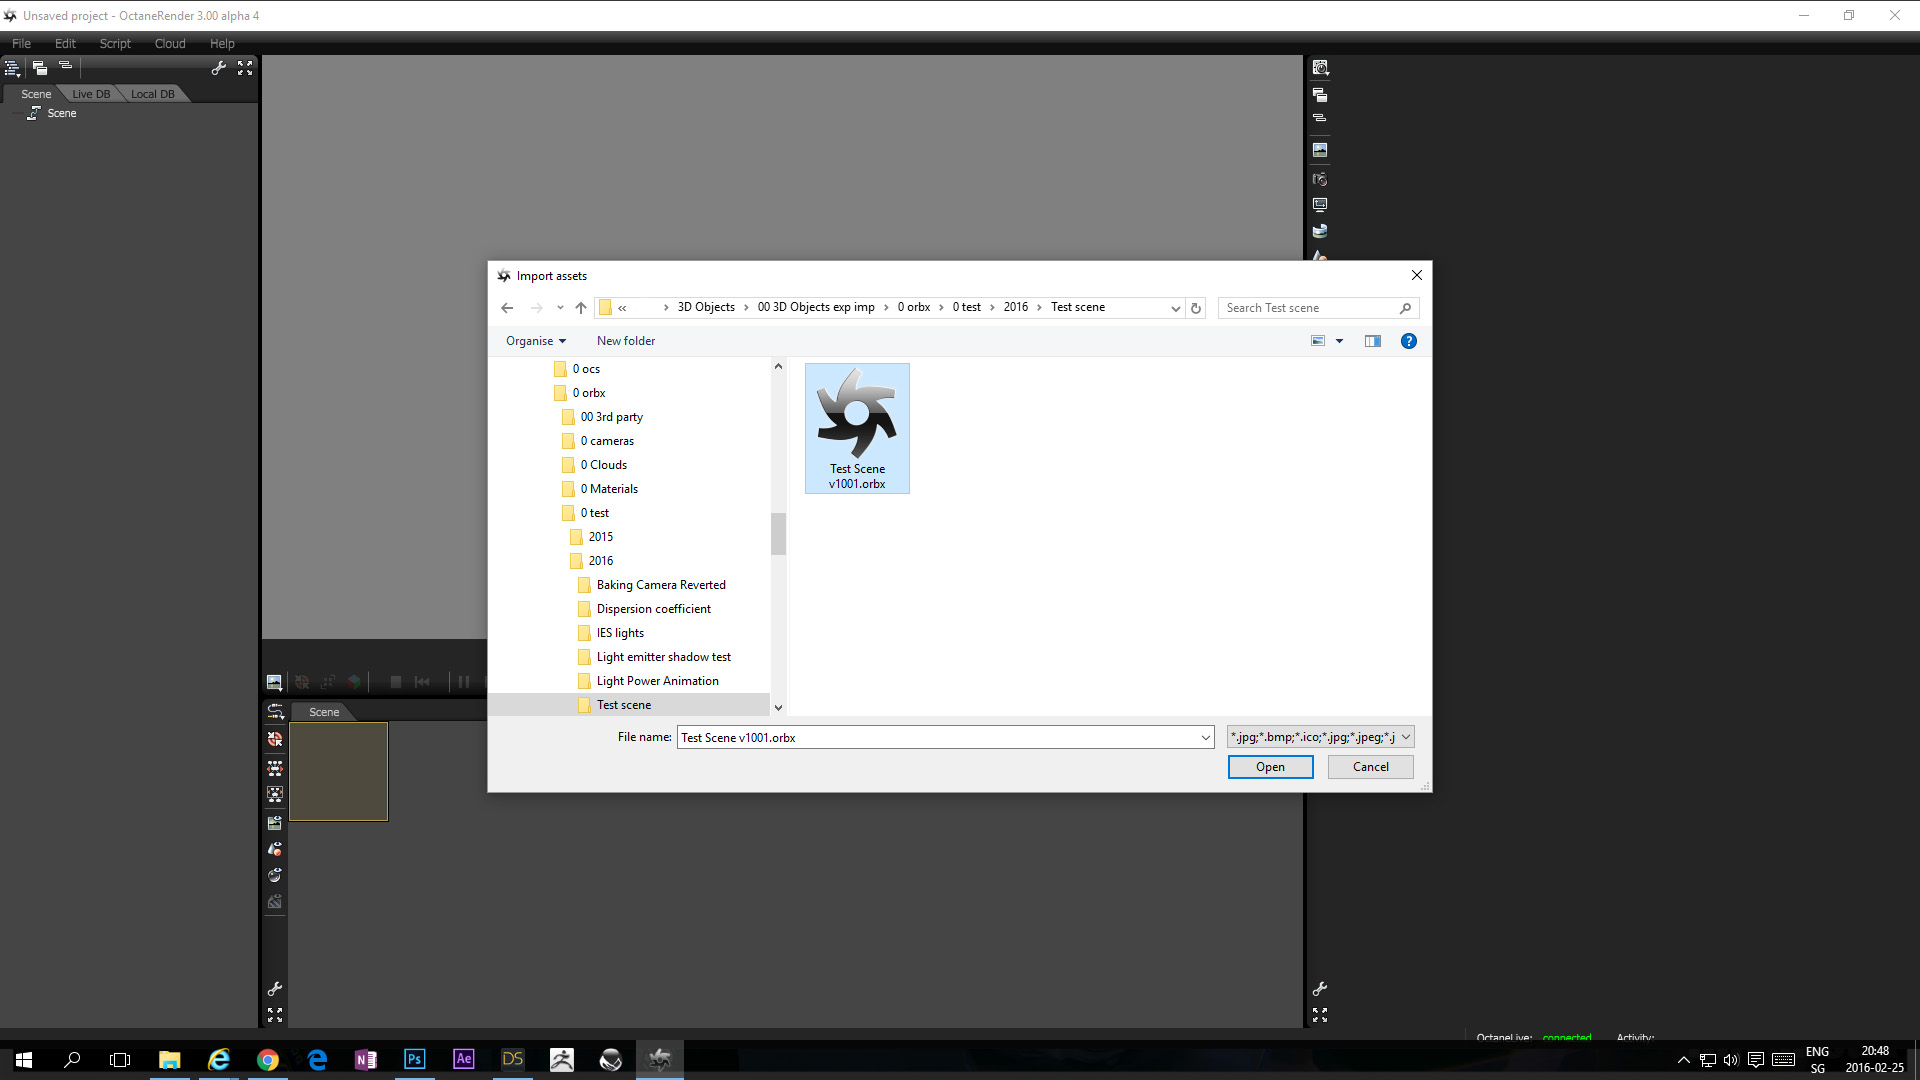Click the wrench icon at right panel bottom

pyautogui.click(x=1320, y=989)
